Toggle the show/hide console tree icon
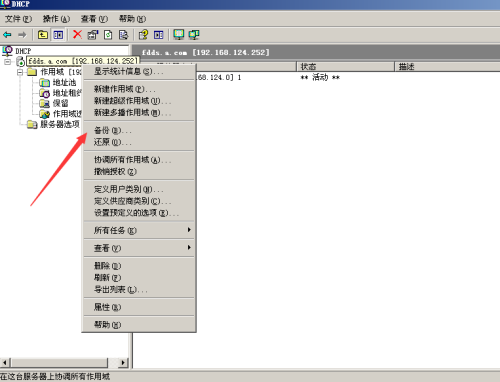 [x=58, y=35]
